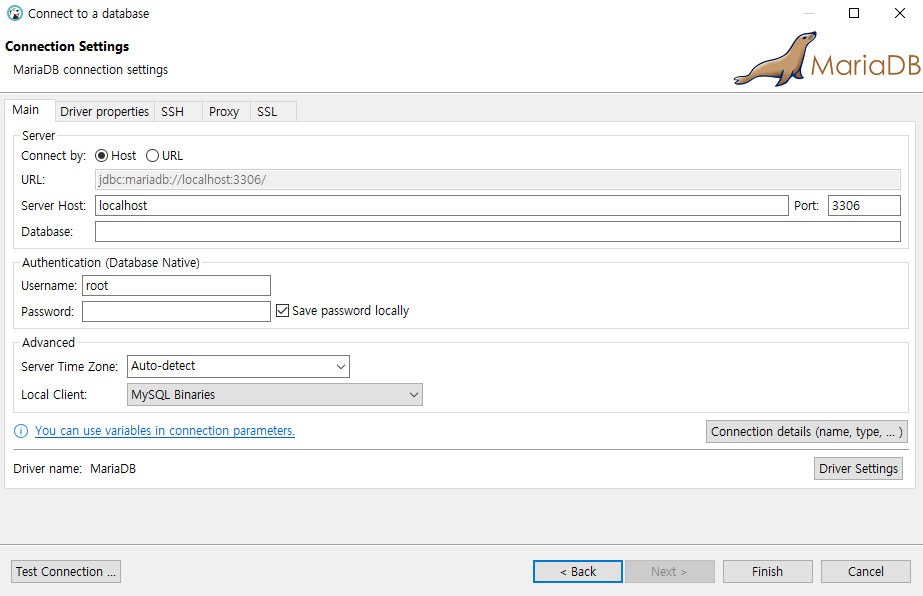
Task: Follow the variables in connection parameters link
Action: pos(165,431)
